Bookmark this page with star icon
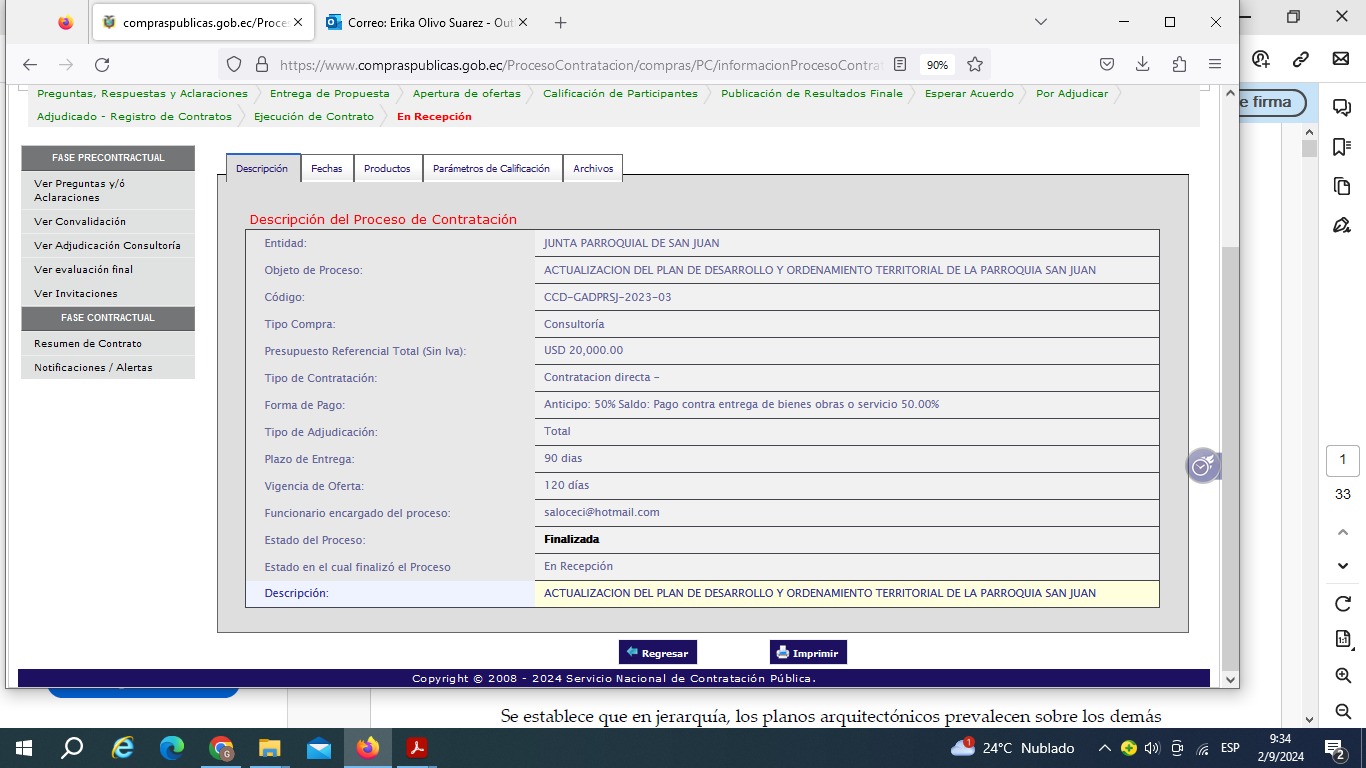The width and height of the screenshot is (1366, 768). (975, 65)
